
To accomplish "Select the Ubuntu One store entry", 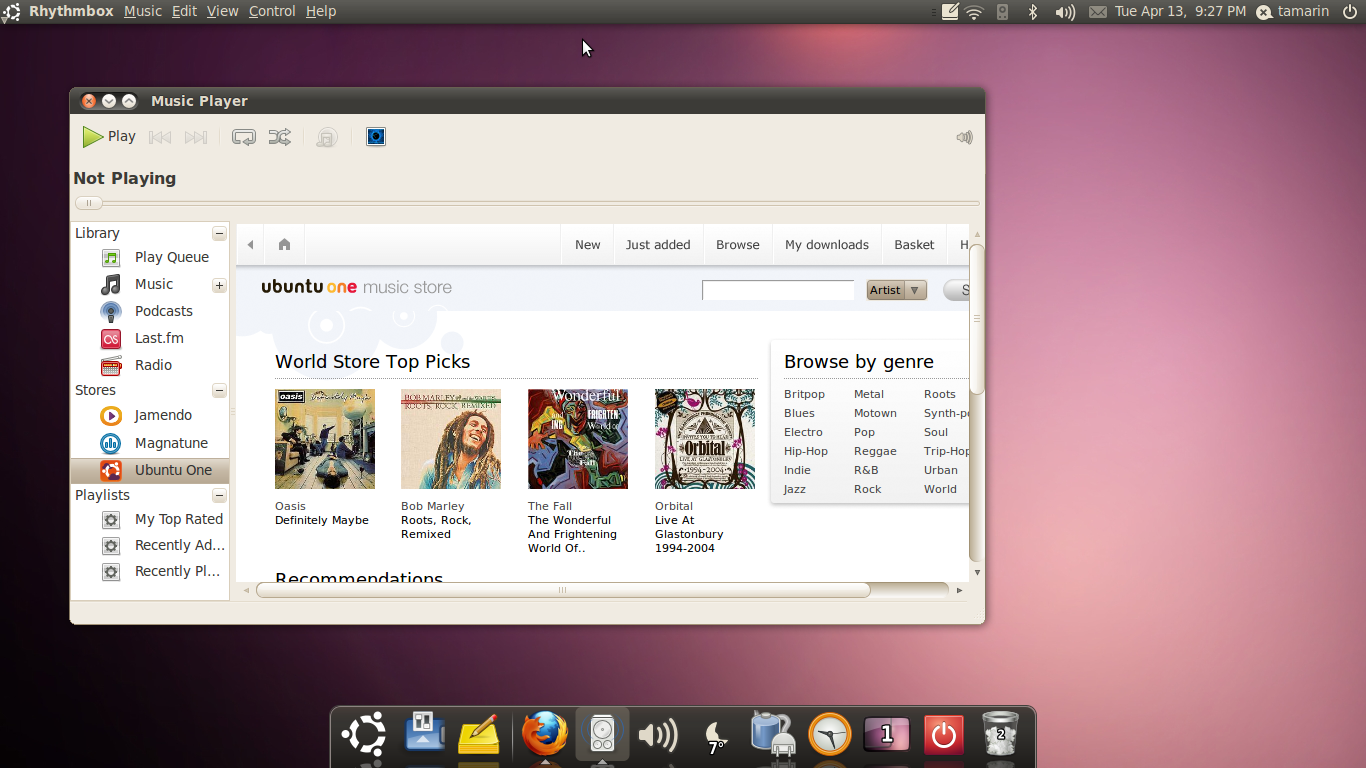I will pos(150,470).
